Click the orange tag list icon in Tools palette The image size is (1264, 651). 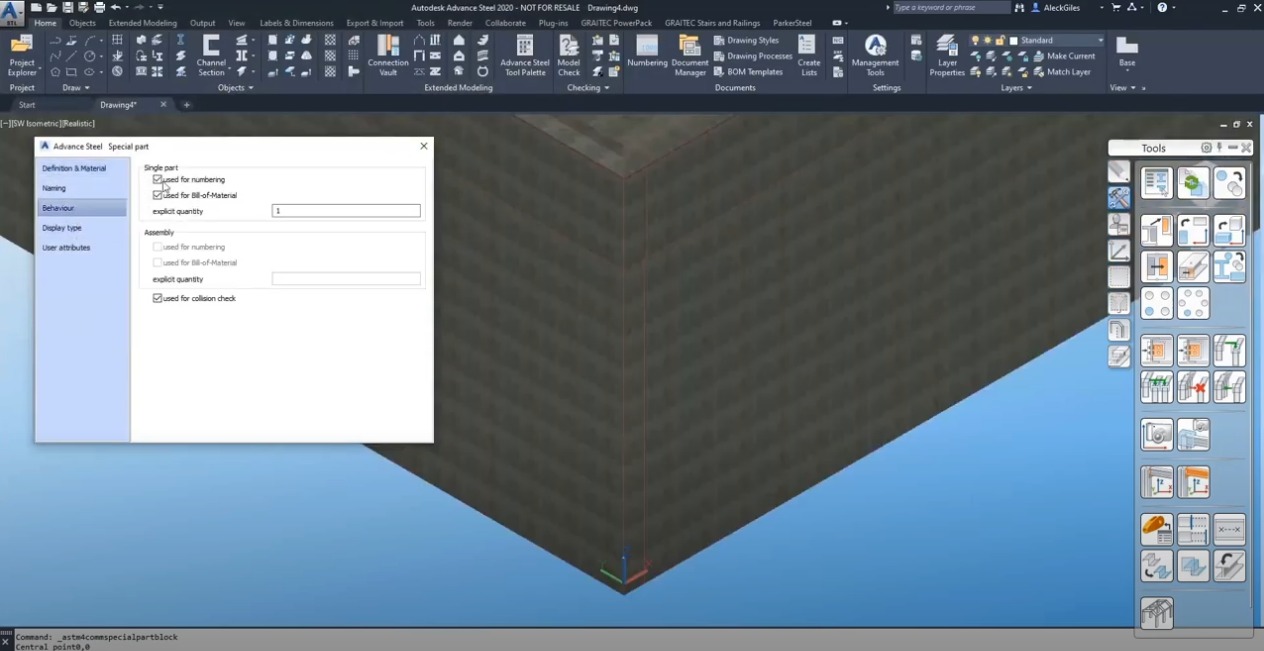click(1157, 529)
